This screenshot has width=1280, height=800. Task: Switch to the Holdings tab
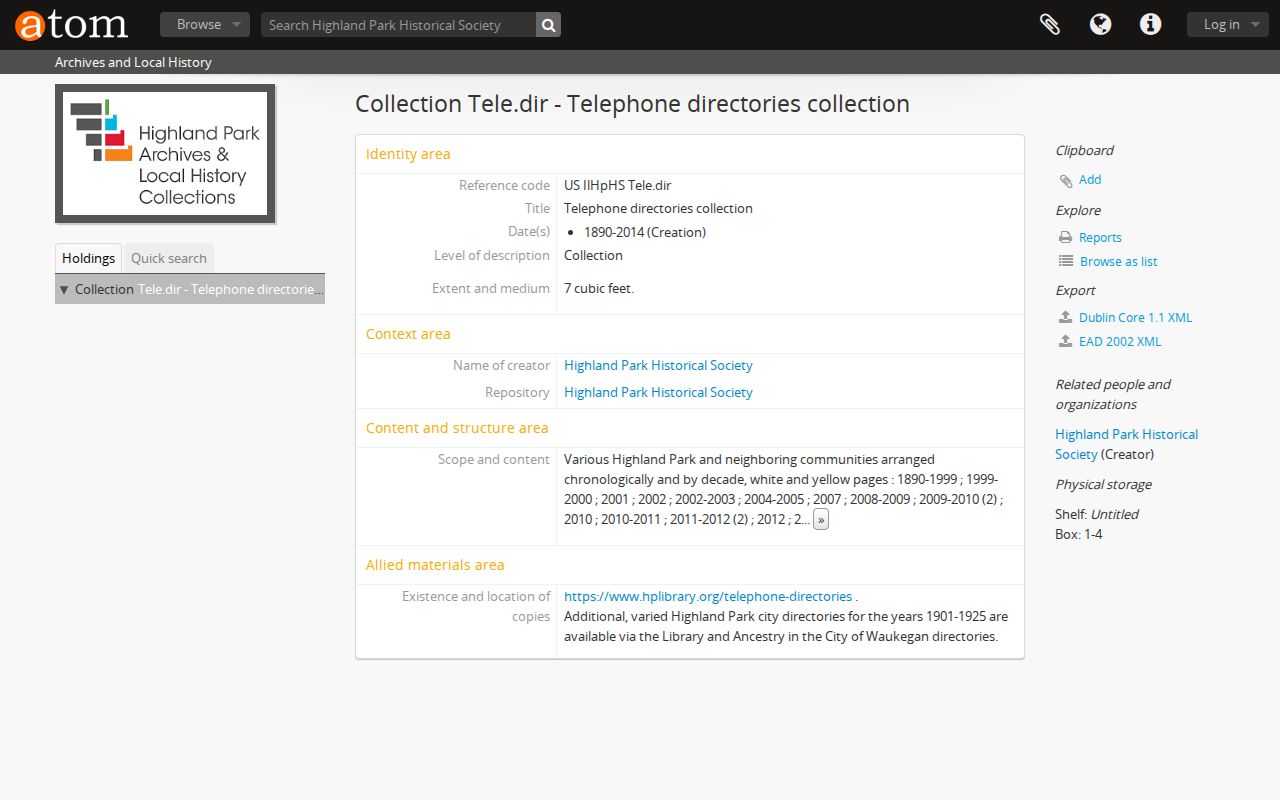[x=88, y=258]
